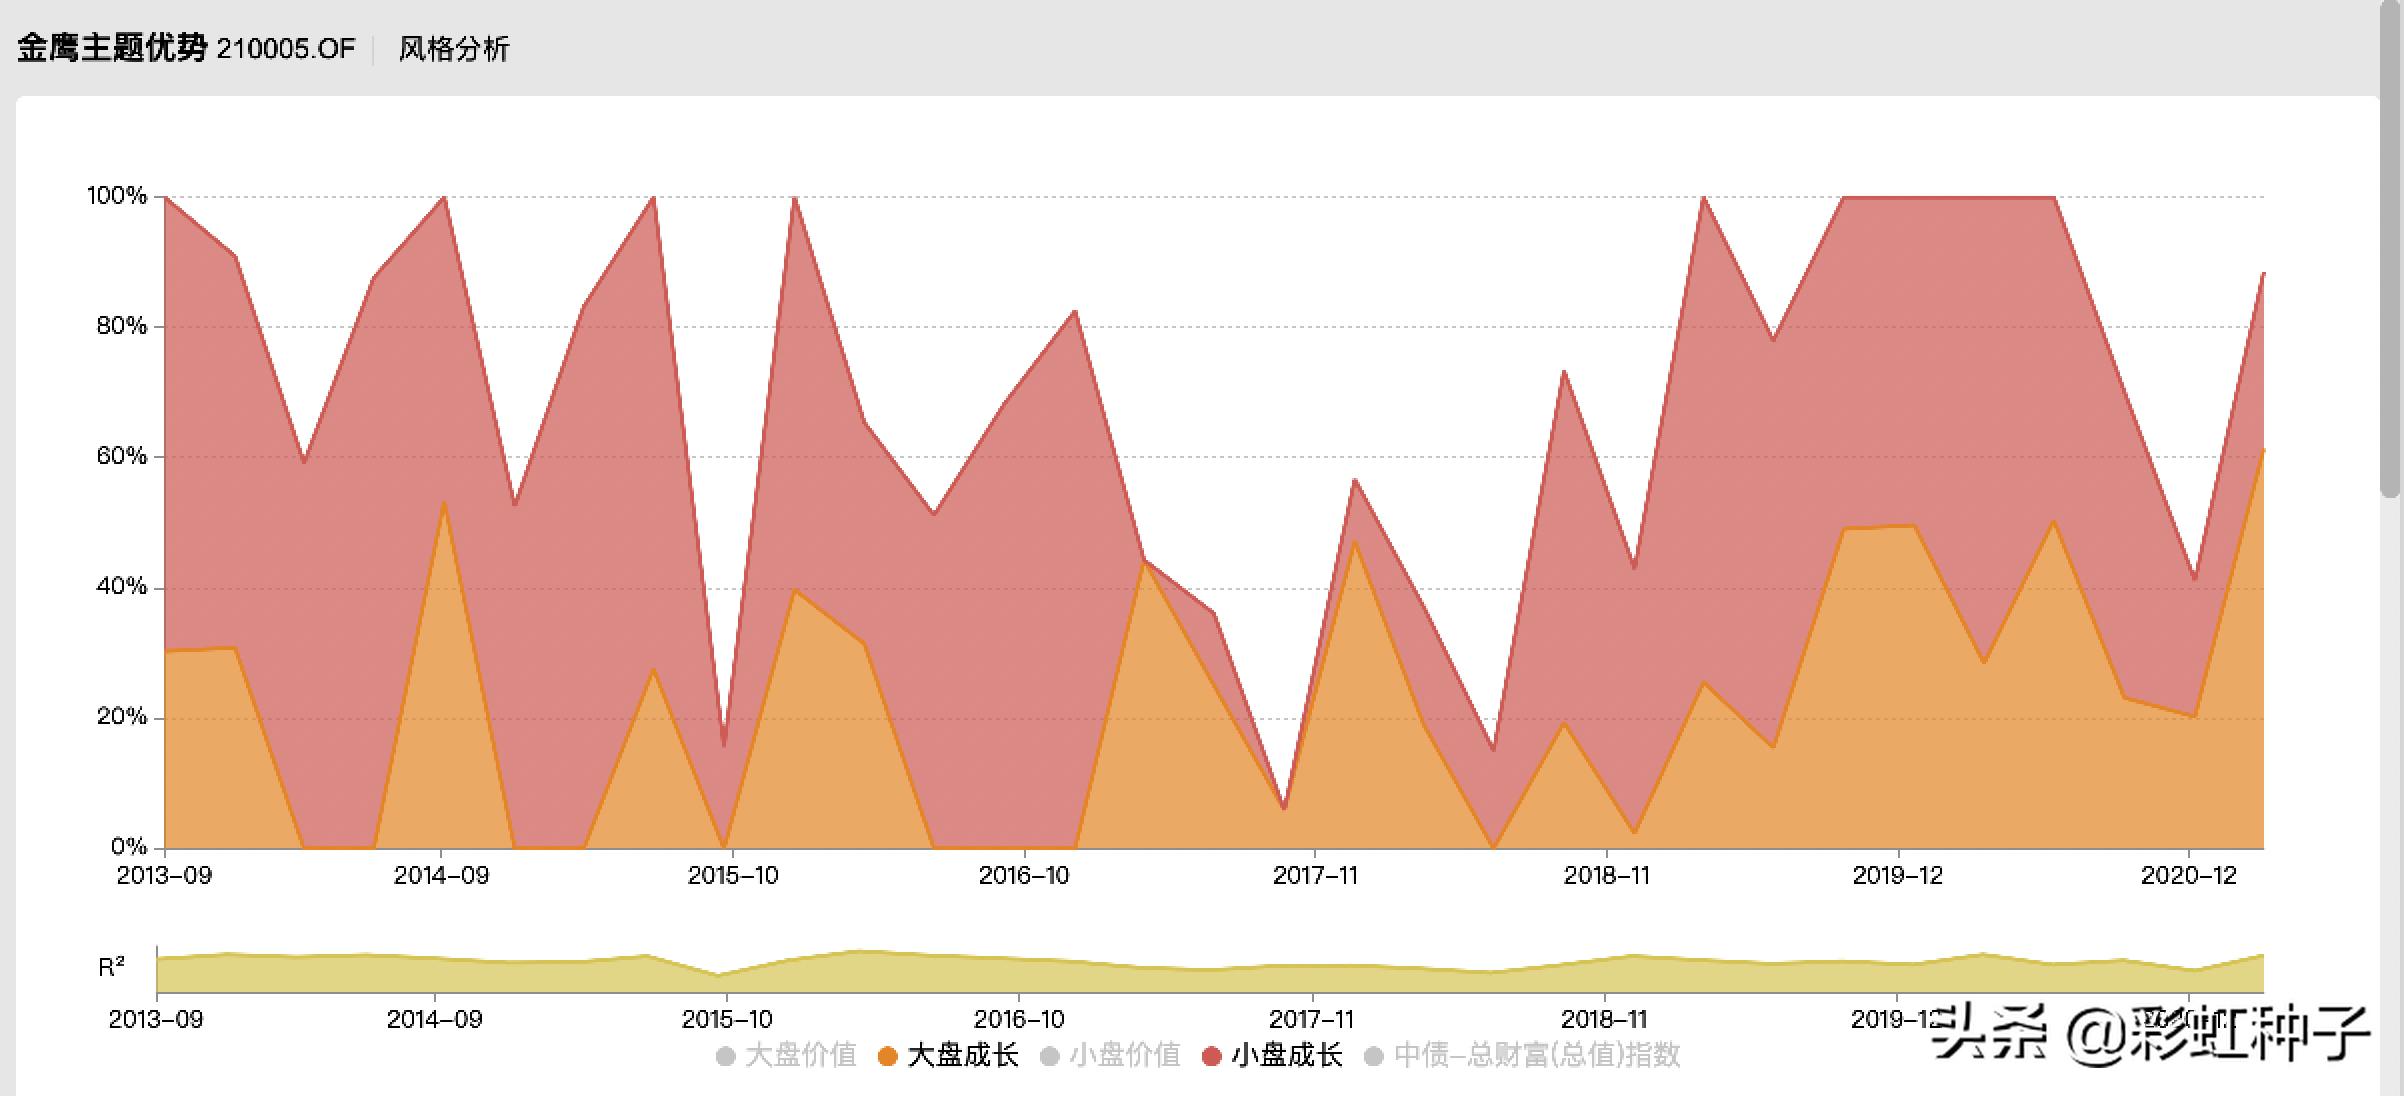
Task: Toggle the 中债-总财富(总值)指数 legend dot
Action: [x=1374, y=1056]
